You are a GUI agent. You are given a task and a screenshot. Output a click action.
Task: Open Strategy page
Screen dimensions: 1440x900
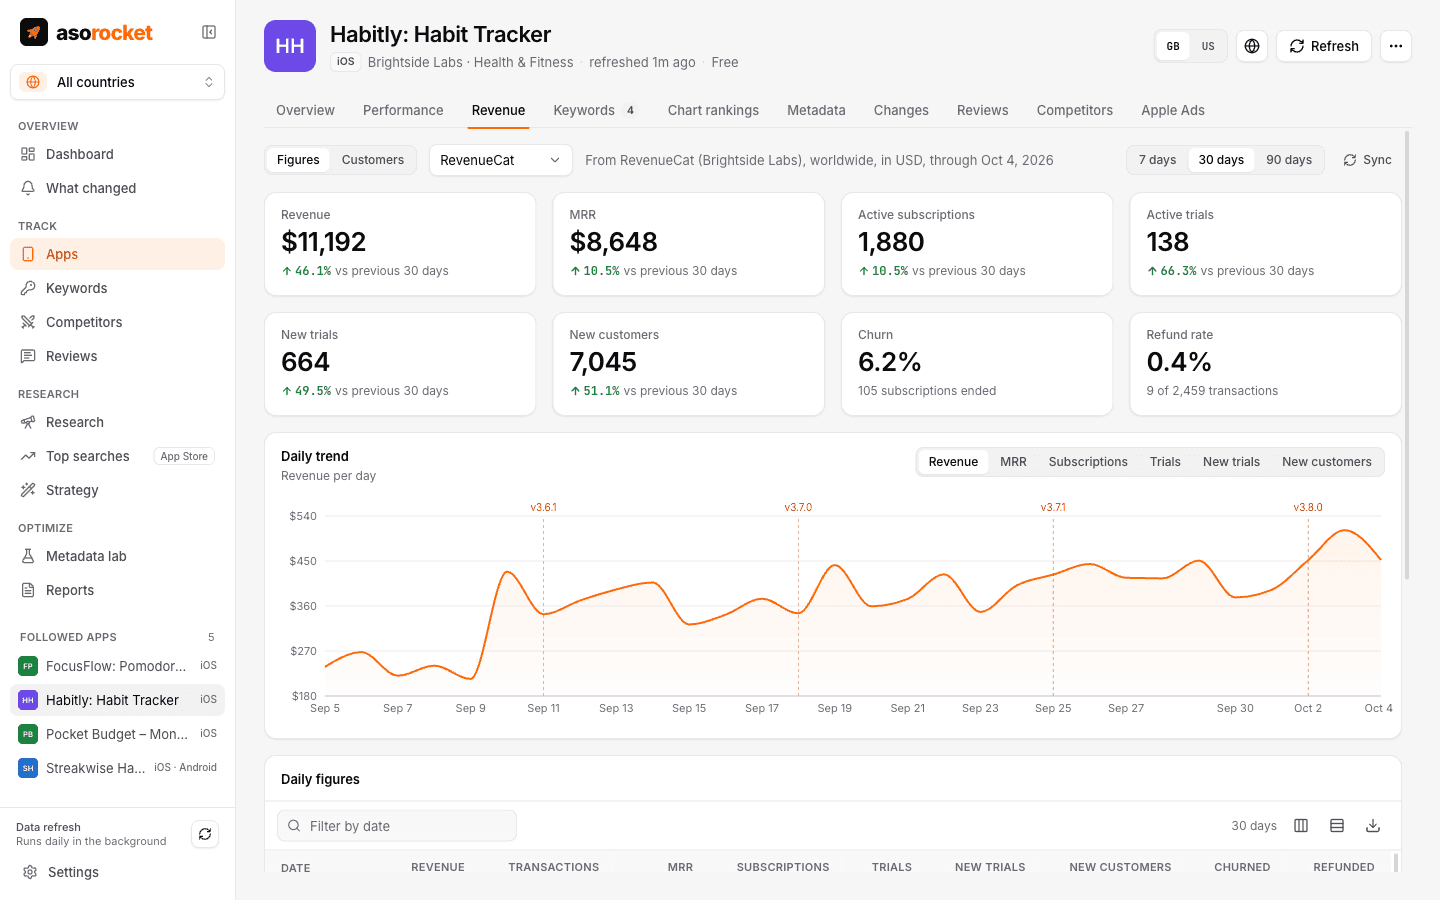tap(117, 490)
